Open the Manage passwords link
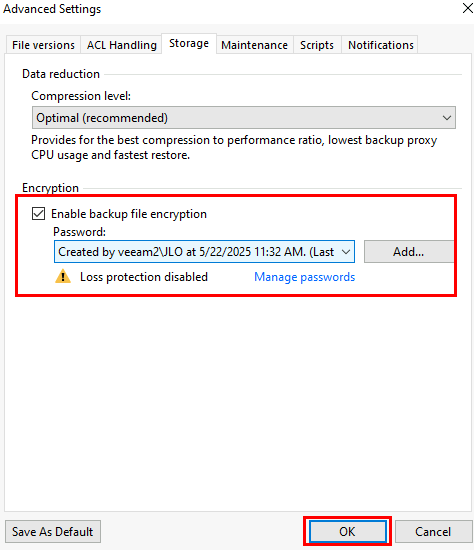The image size is (474, 550). tap(305, 277)
